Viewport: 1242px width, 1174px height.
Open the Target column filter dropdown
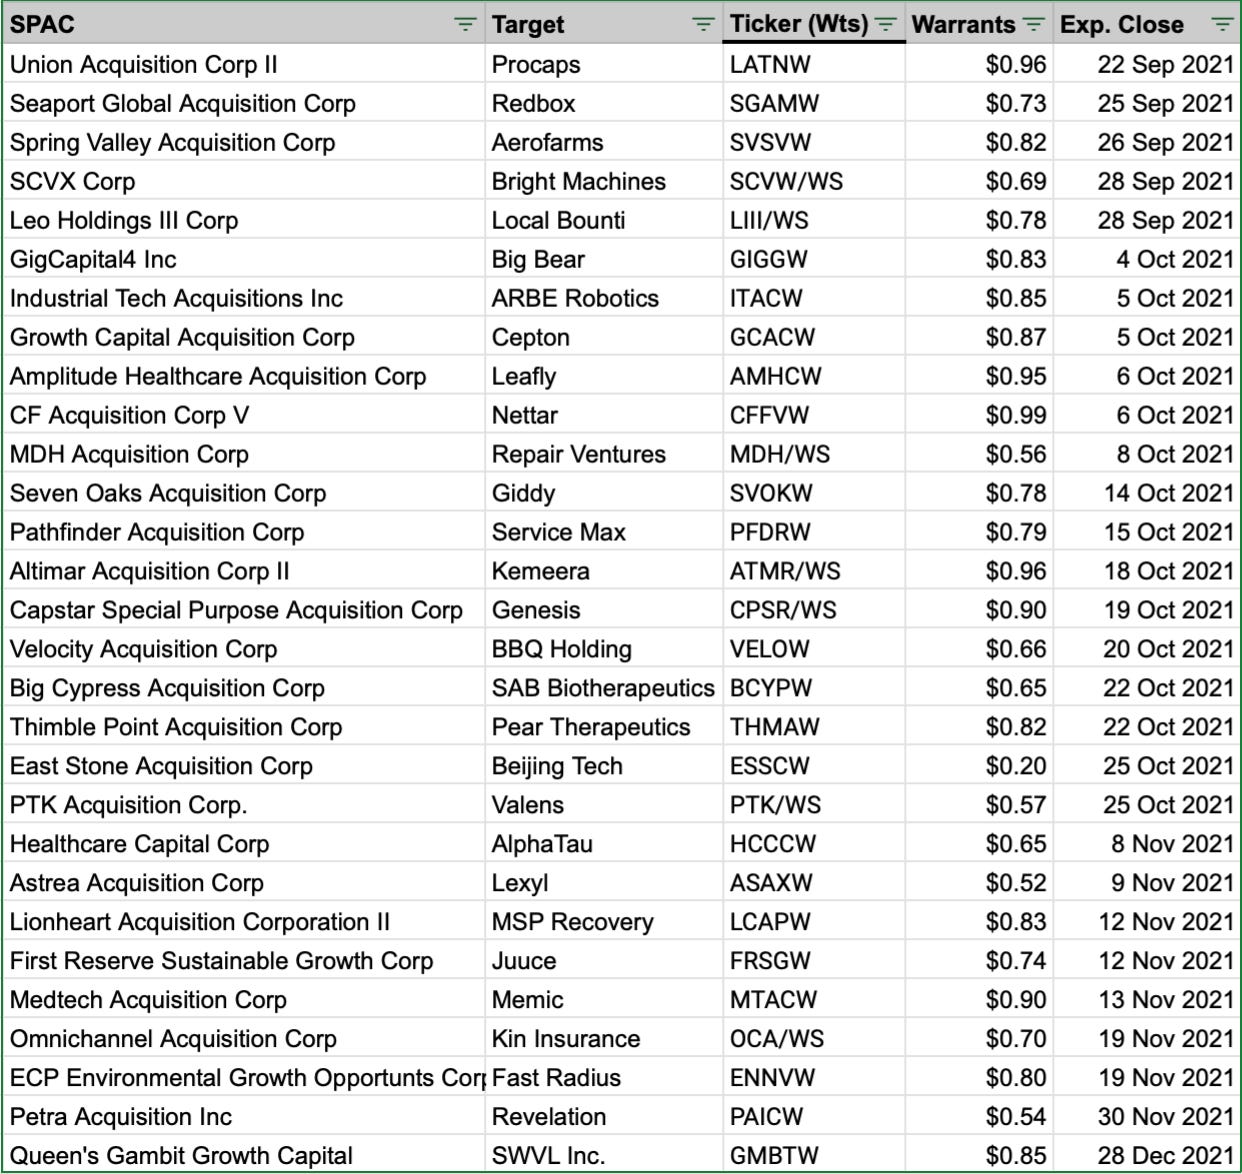[x=704, y=25]
